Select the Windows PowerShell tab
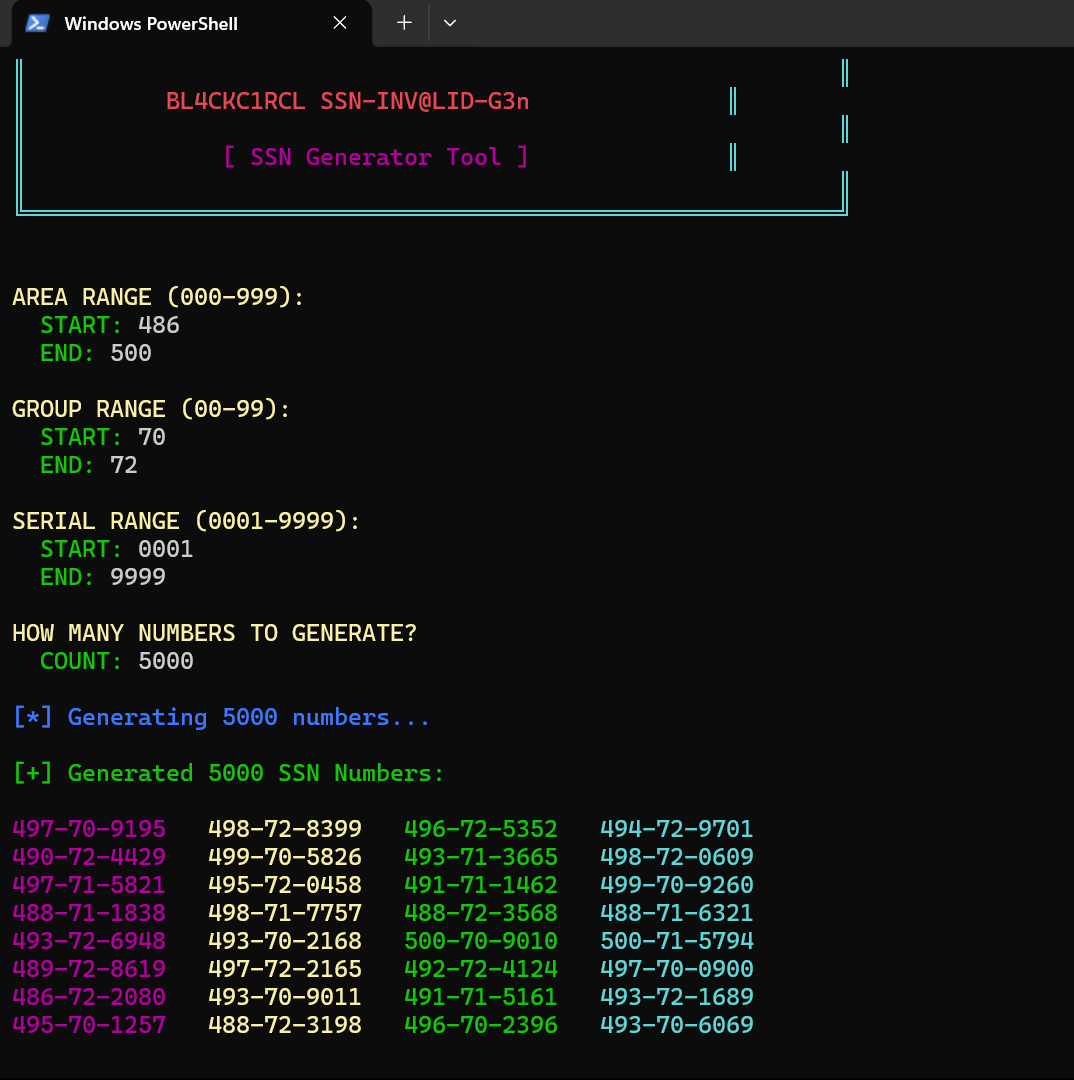The height and width of the screenshot is (1080, 1074). pos(192,23)
